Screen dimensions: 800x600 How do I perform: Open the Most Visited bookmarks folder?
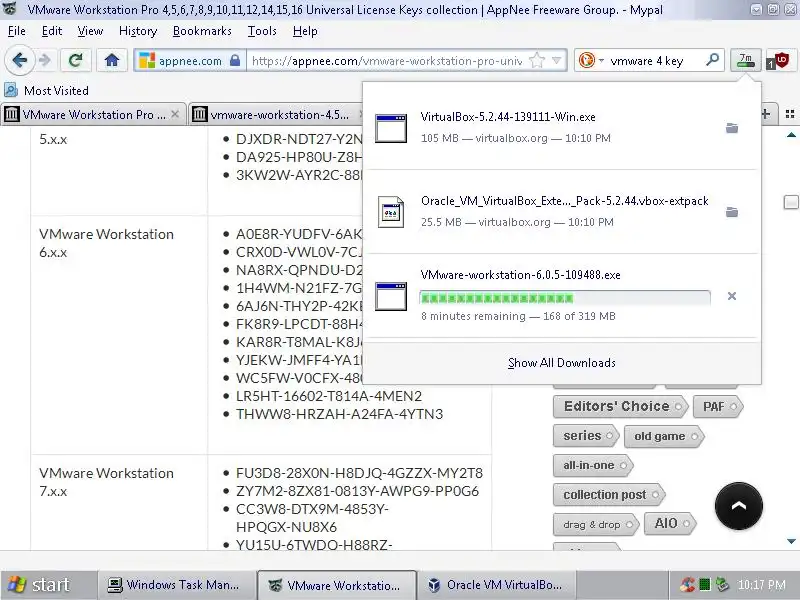(46, 90)
